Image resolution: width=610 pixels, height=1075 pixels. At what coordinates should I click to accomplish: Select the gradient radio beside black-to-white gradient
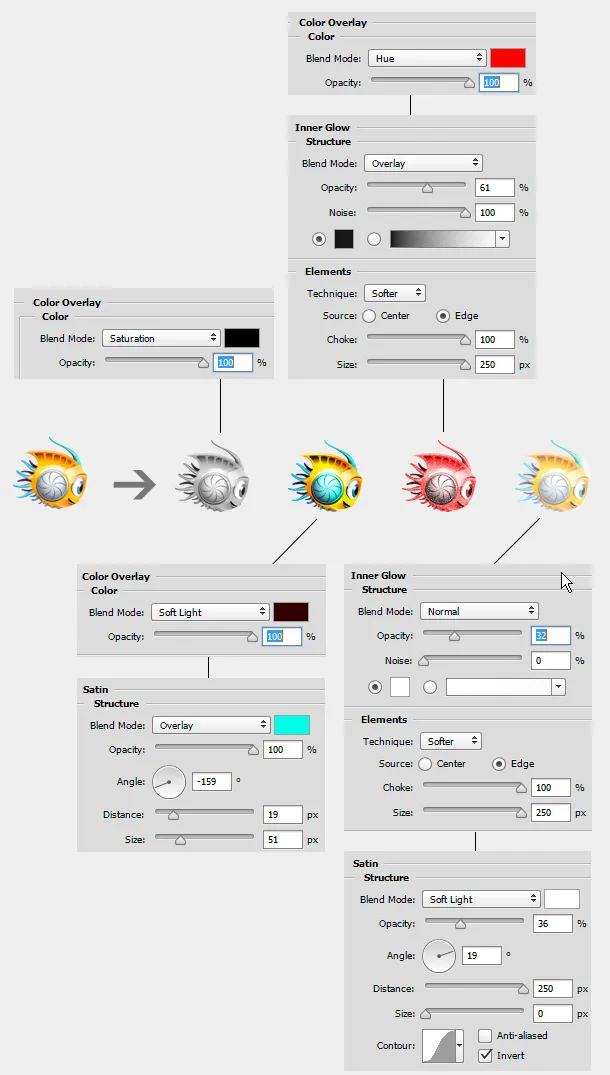(374, 239)
